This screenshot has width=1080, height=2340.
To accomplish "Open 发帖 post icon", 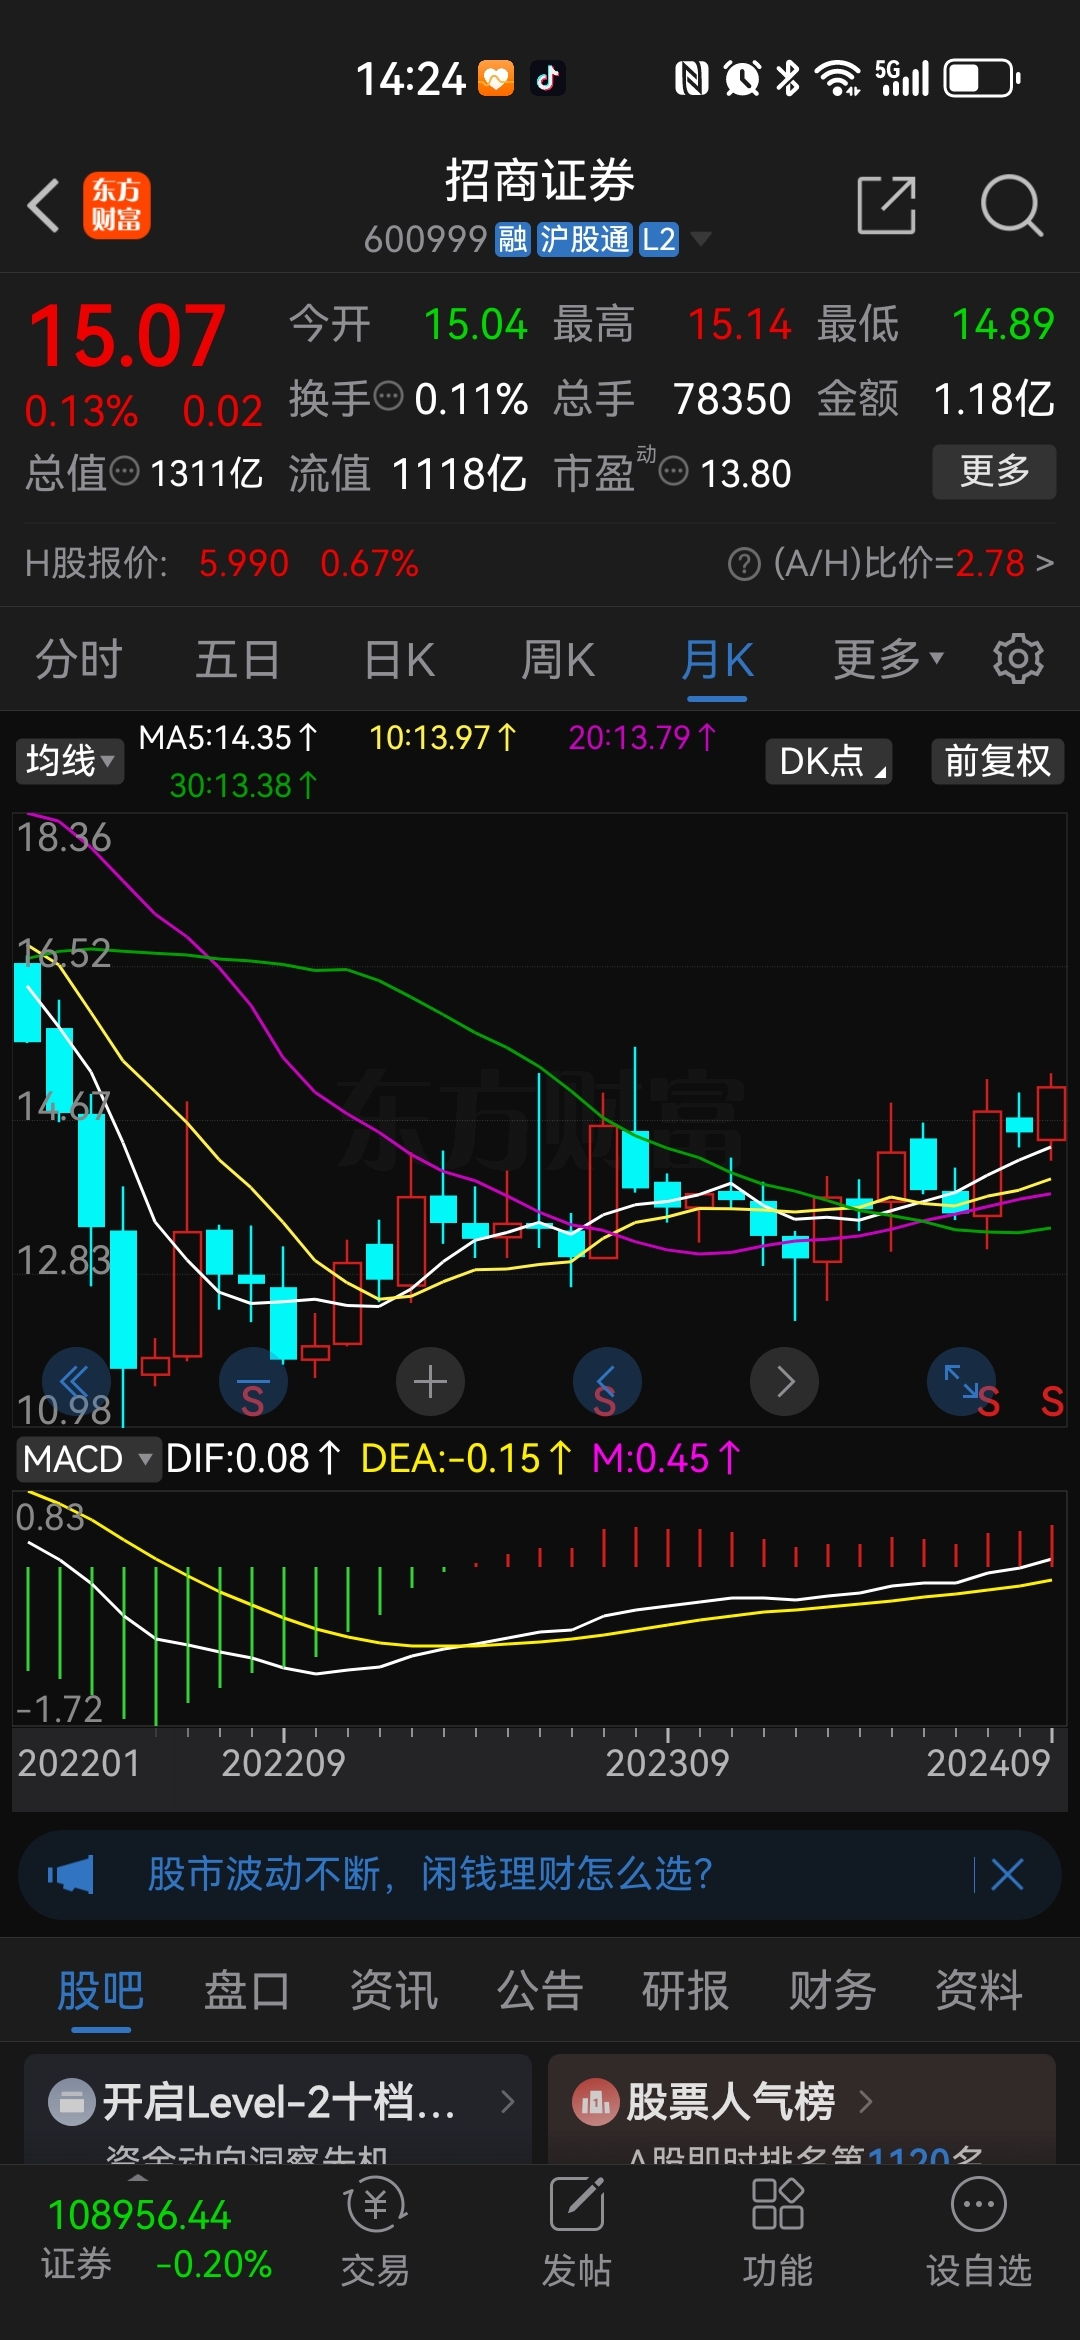I will [577, 2232].
